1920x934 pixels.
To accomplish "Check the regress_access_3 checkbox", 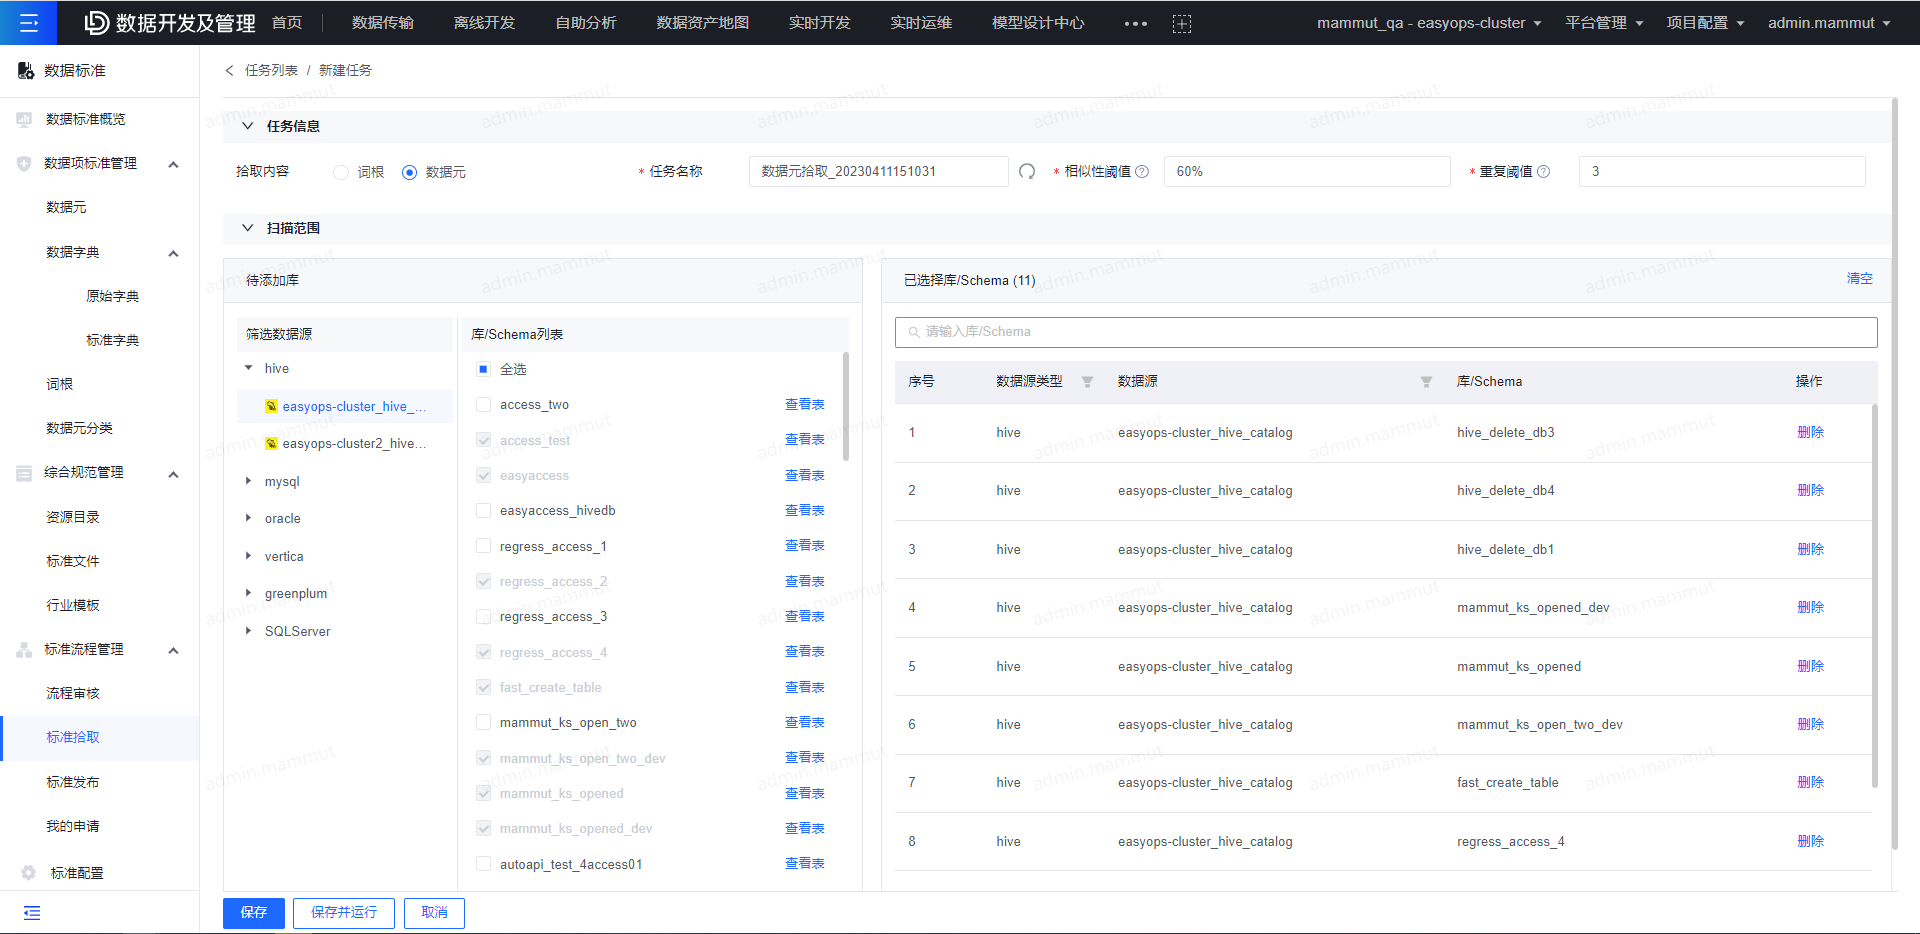I will coord(483,617).
